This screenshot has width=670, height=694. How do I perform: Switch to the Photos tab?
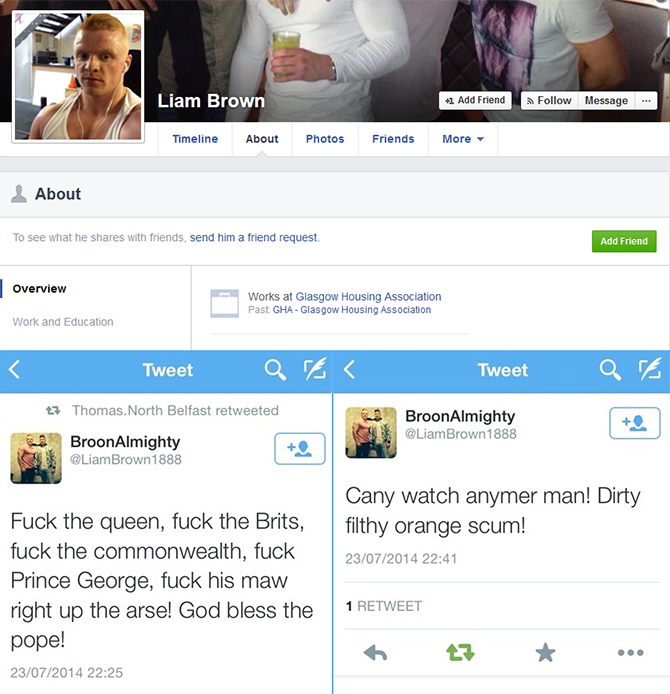point(325,139)
